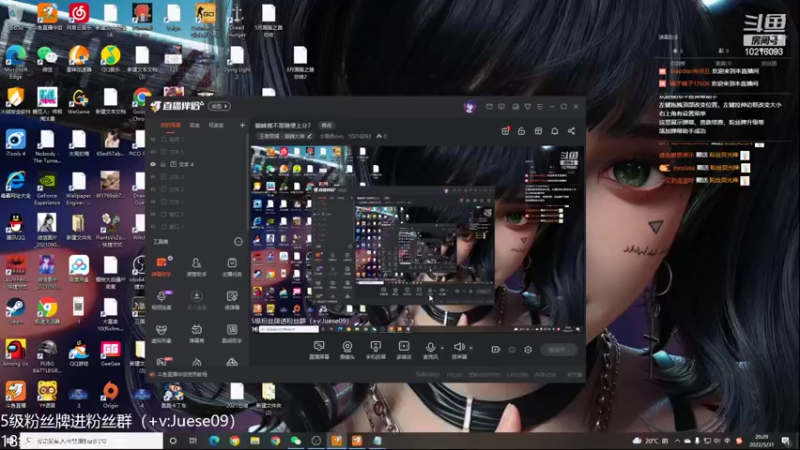The image size is (800, 450).
Task: Open the 房管助手 tool
Action: tap(196, 267)
